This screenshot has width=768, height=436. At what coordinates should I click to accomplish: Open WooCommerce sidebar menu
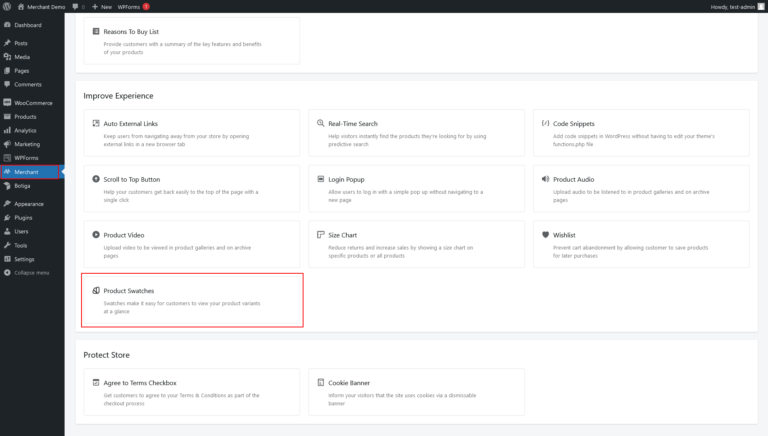click(x=32, y=103)
